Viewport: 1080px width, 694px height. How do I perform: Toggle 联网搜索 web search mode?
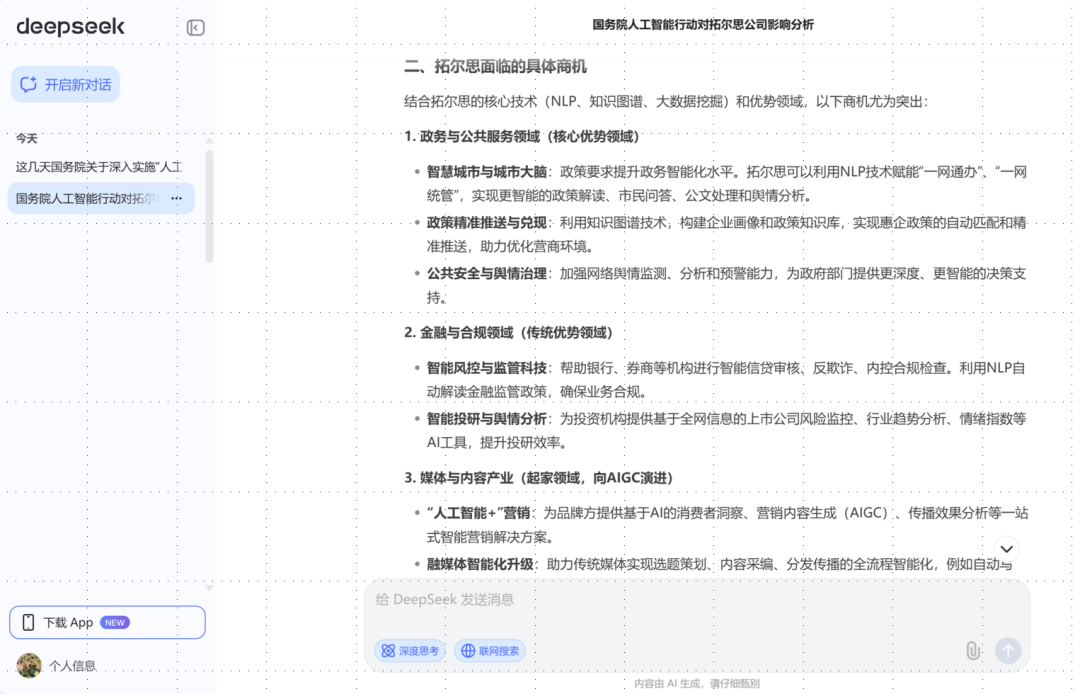pos(490,651)
